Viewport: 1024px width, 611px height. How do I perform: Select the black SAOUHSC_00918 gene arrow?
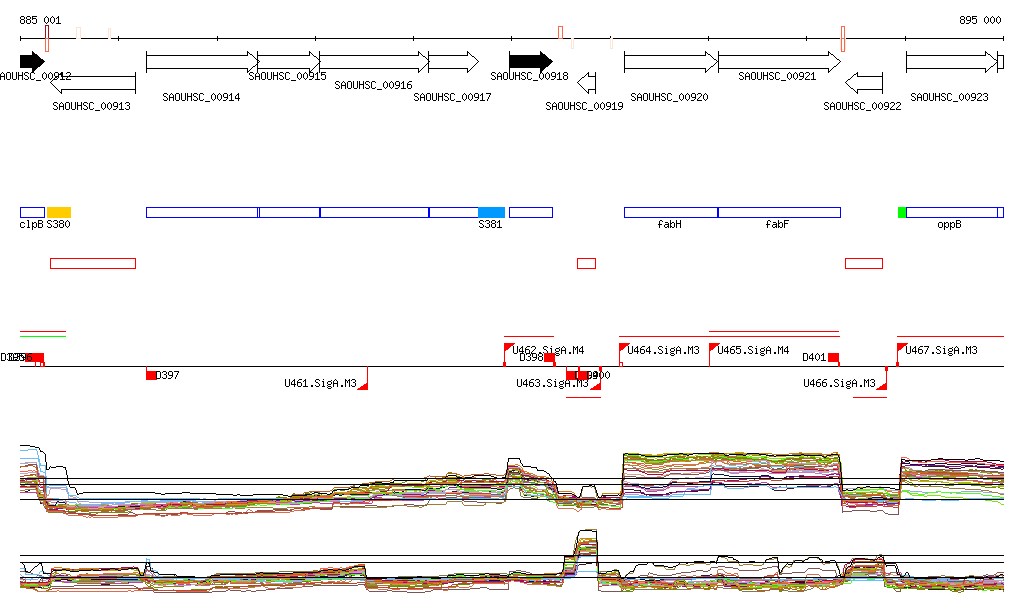coord(531,62)
